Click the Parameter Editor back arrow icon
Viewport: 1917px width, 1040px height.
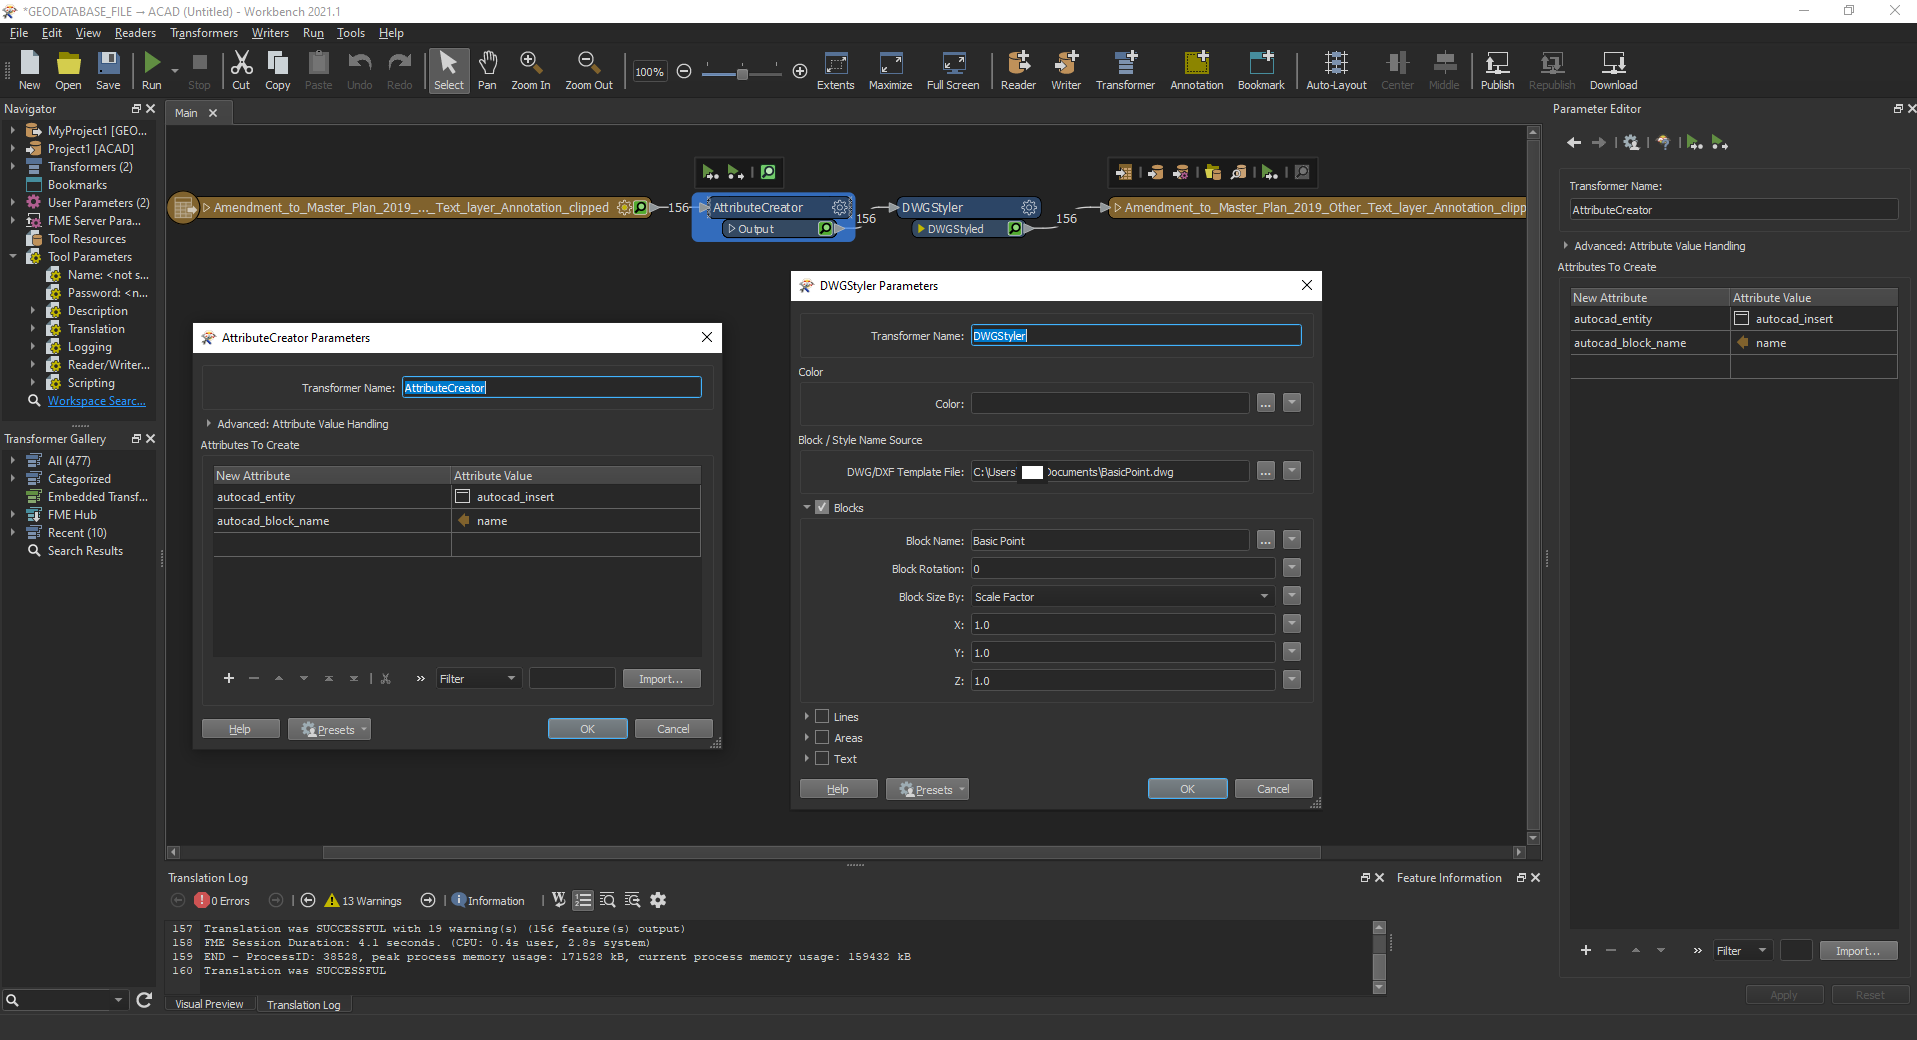pyautogui.click(x=1574, y=143)
